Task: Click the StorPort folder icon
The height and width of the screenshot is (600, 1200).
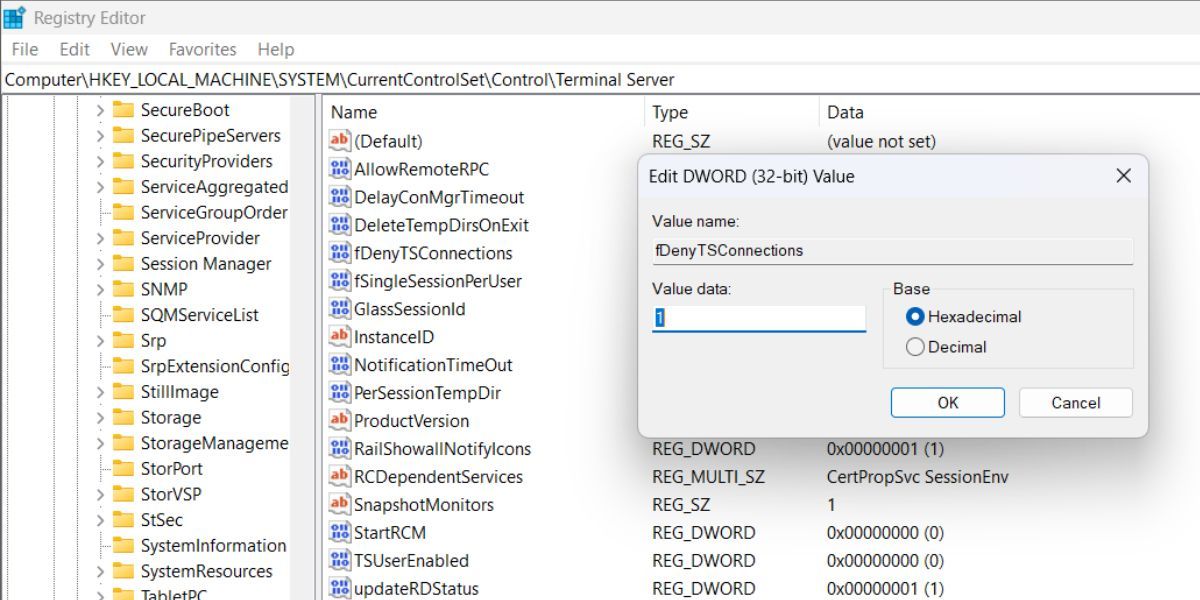Action: (x=123, y=469)
